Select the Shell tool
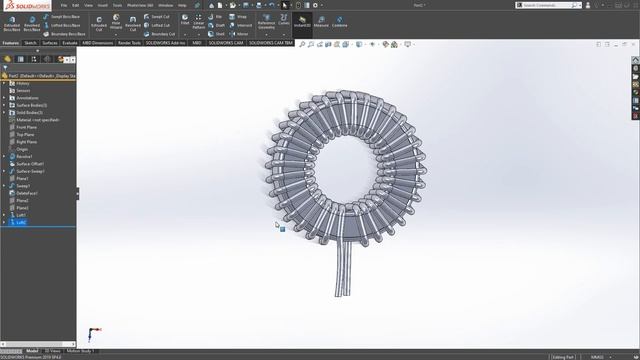This screenshot has height=360, width=640. [216, 34]
